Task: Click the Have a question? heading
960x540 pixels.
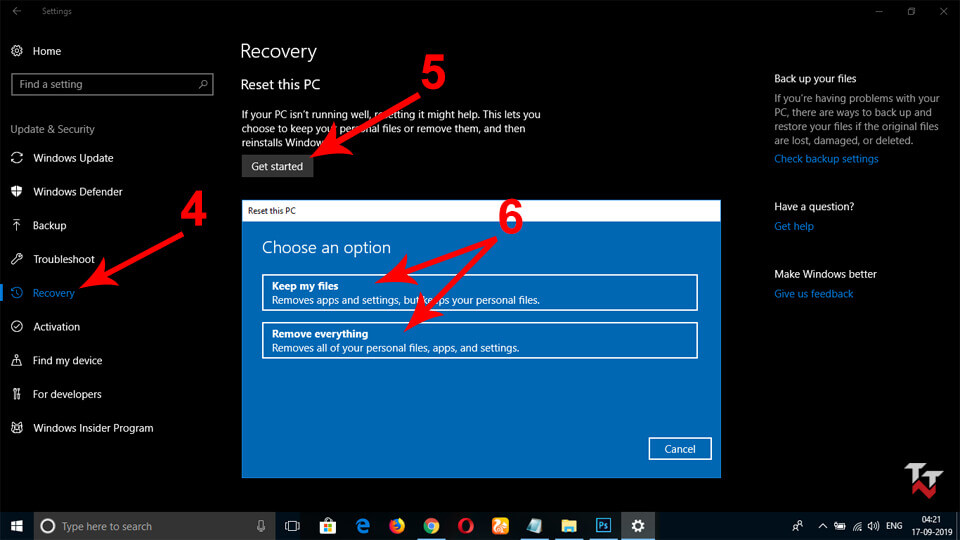Action: tap(814, 206)
